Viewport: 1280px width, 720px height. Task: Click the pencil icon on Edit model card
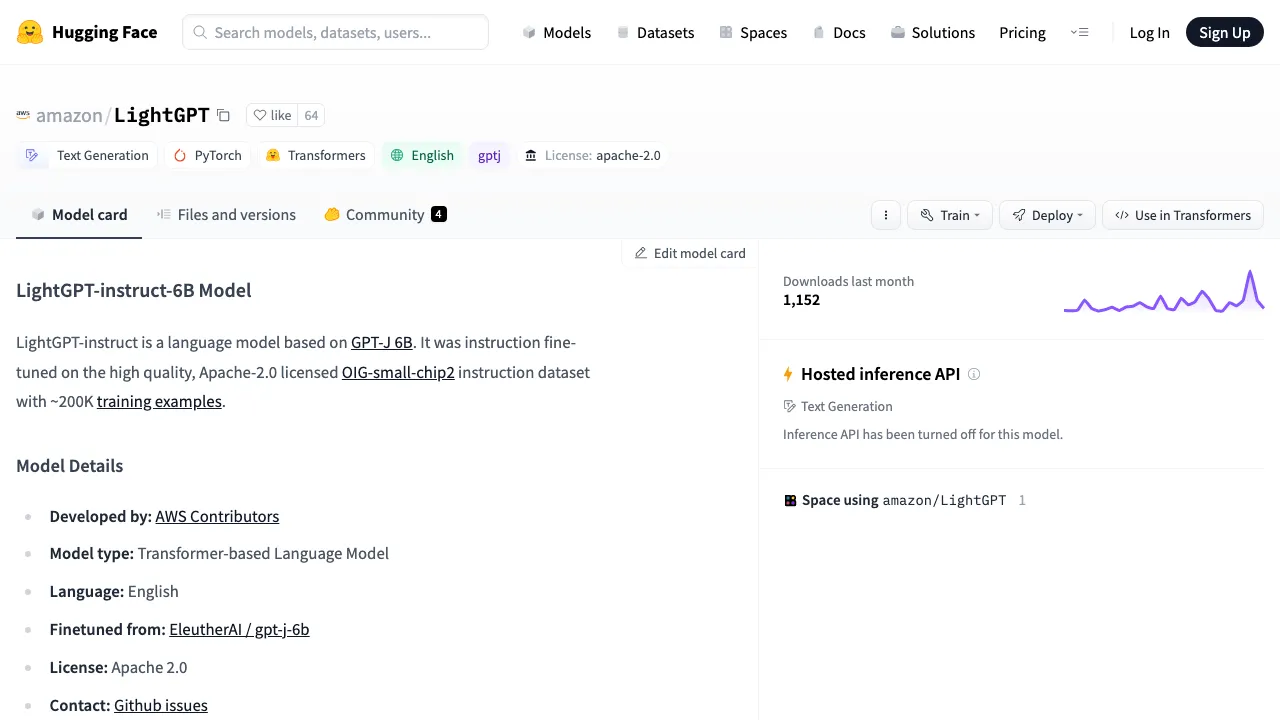coord(641,253)
